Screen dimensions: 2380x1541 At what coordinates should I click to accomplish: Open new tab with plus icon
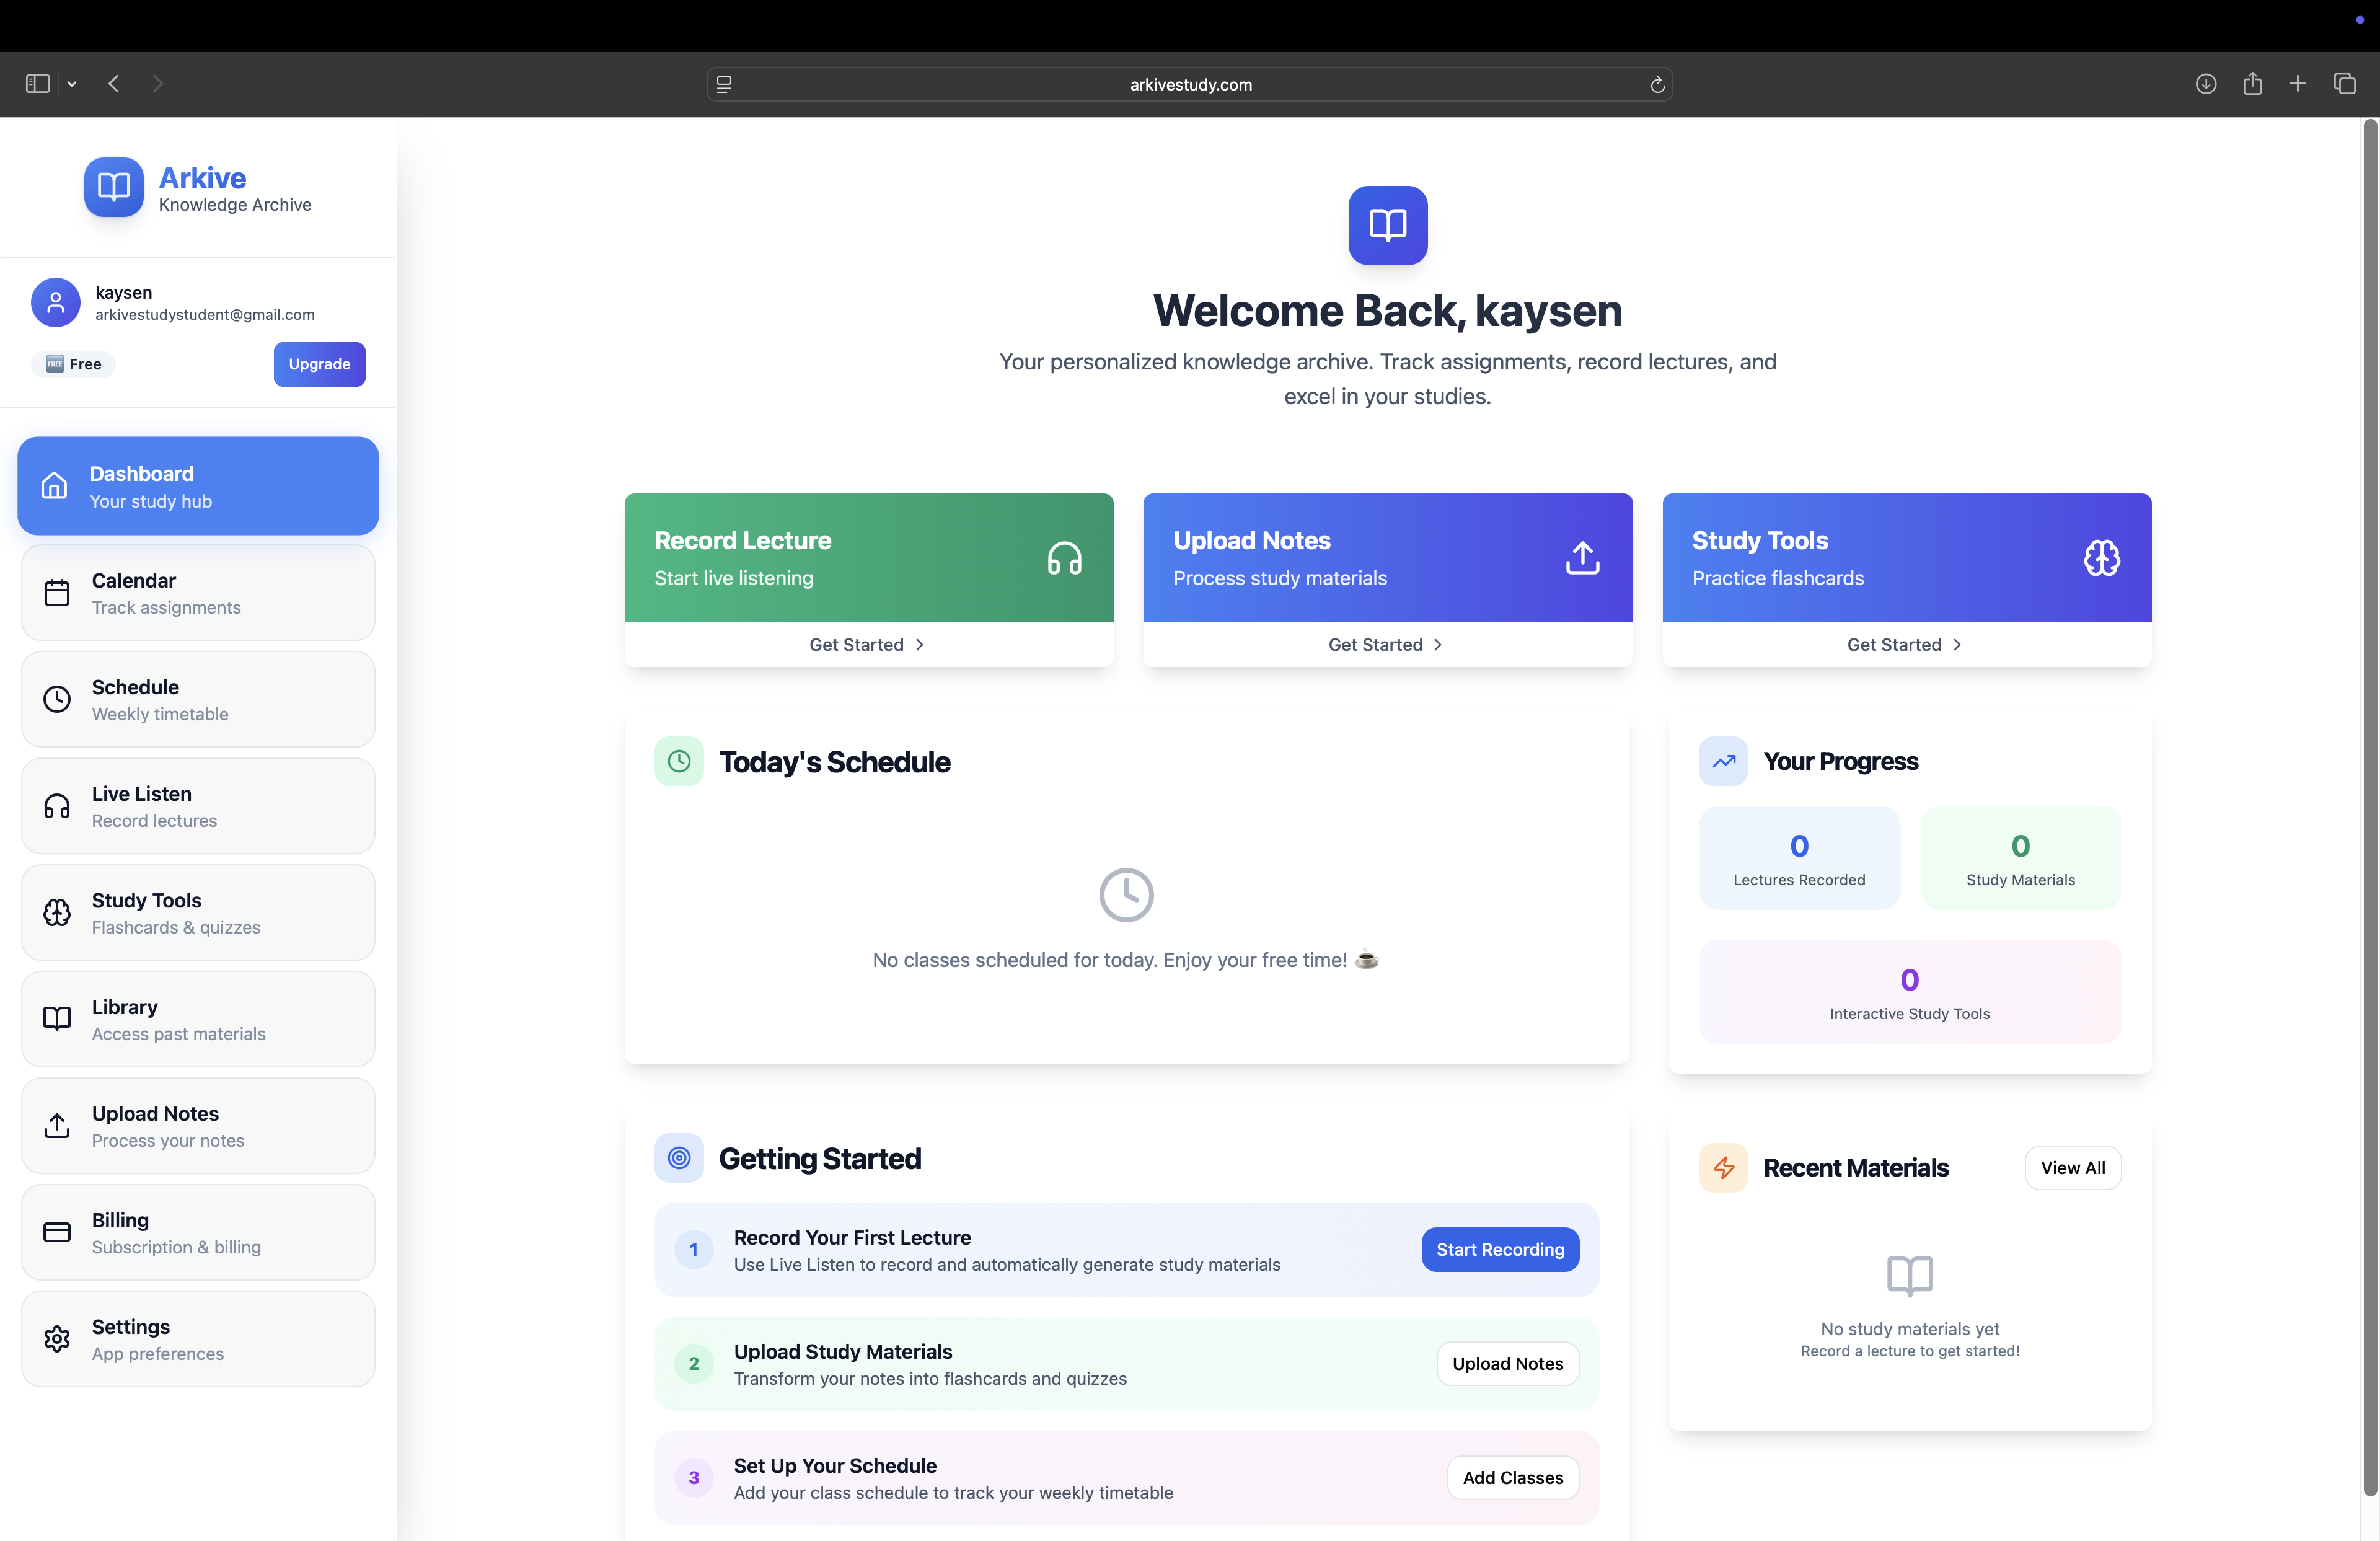[x=2298, y=84]
